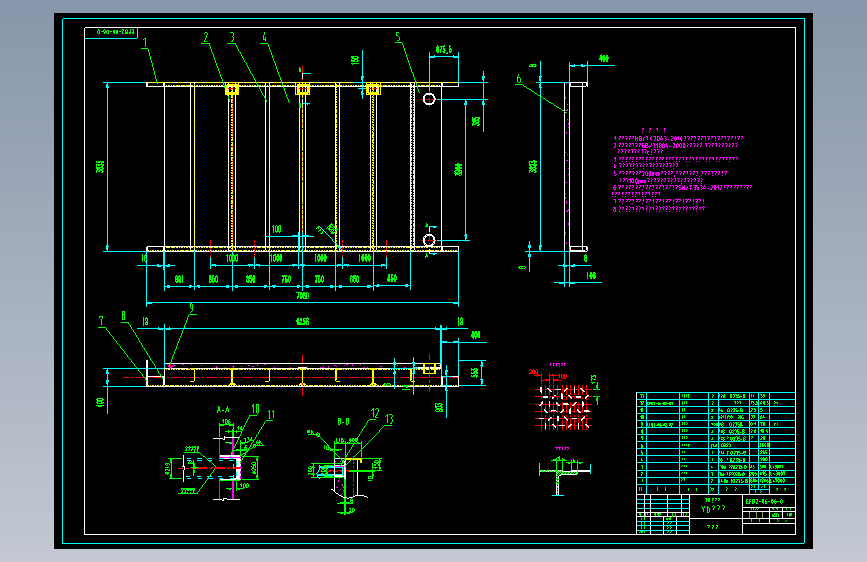867x562 pixels.
Task: Click the red hatch pattern detail
Action: coord(564,408)
